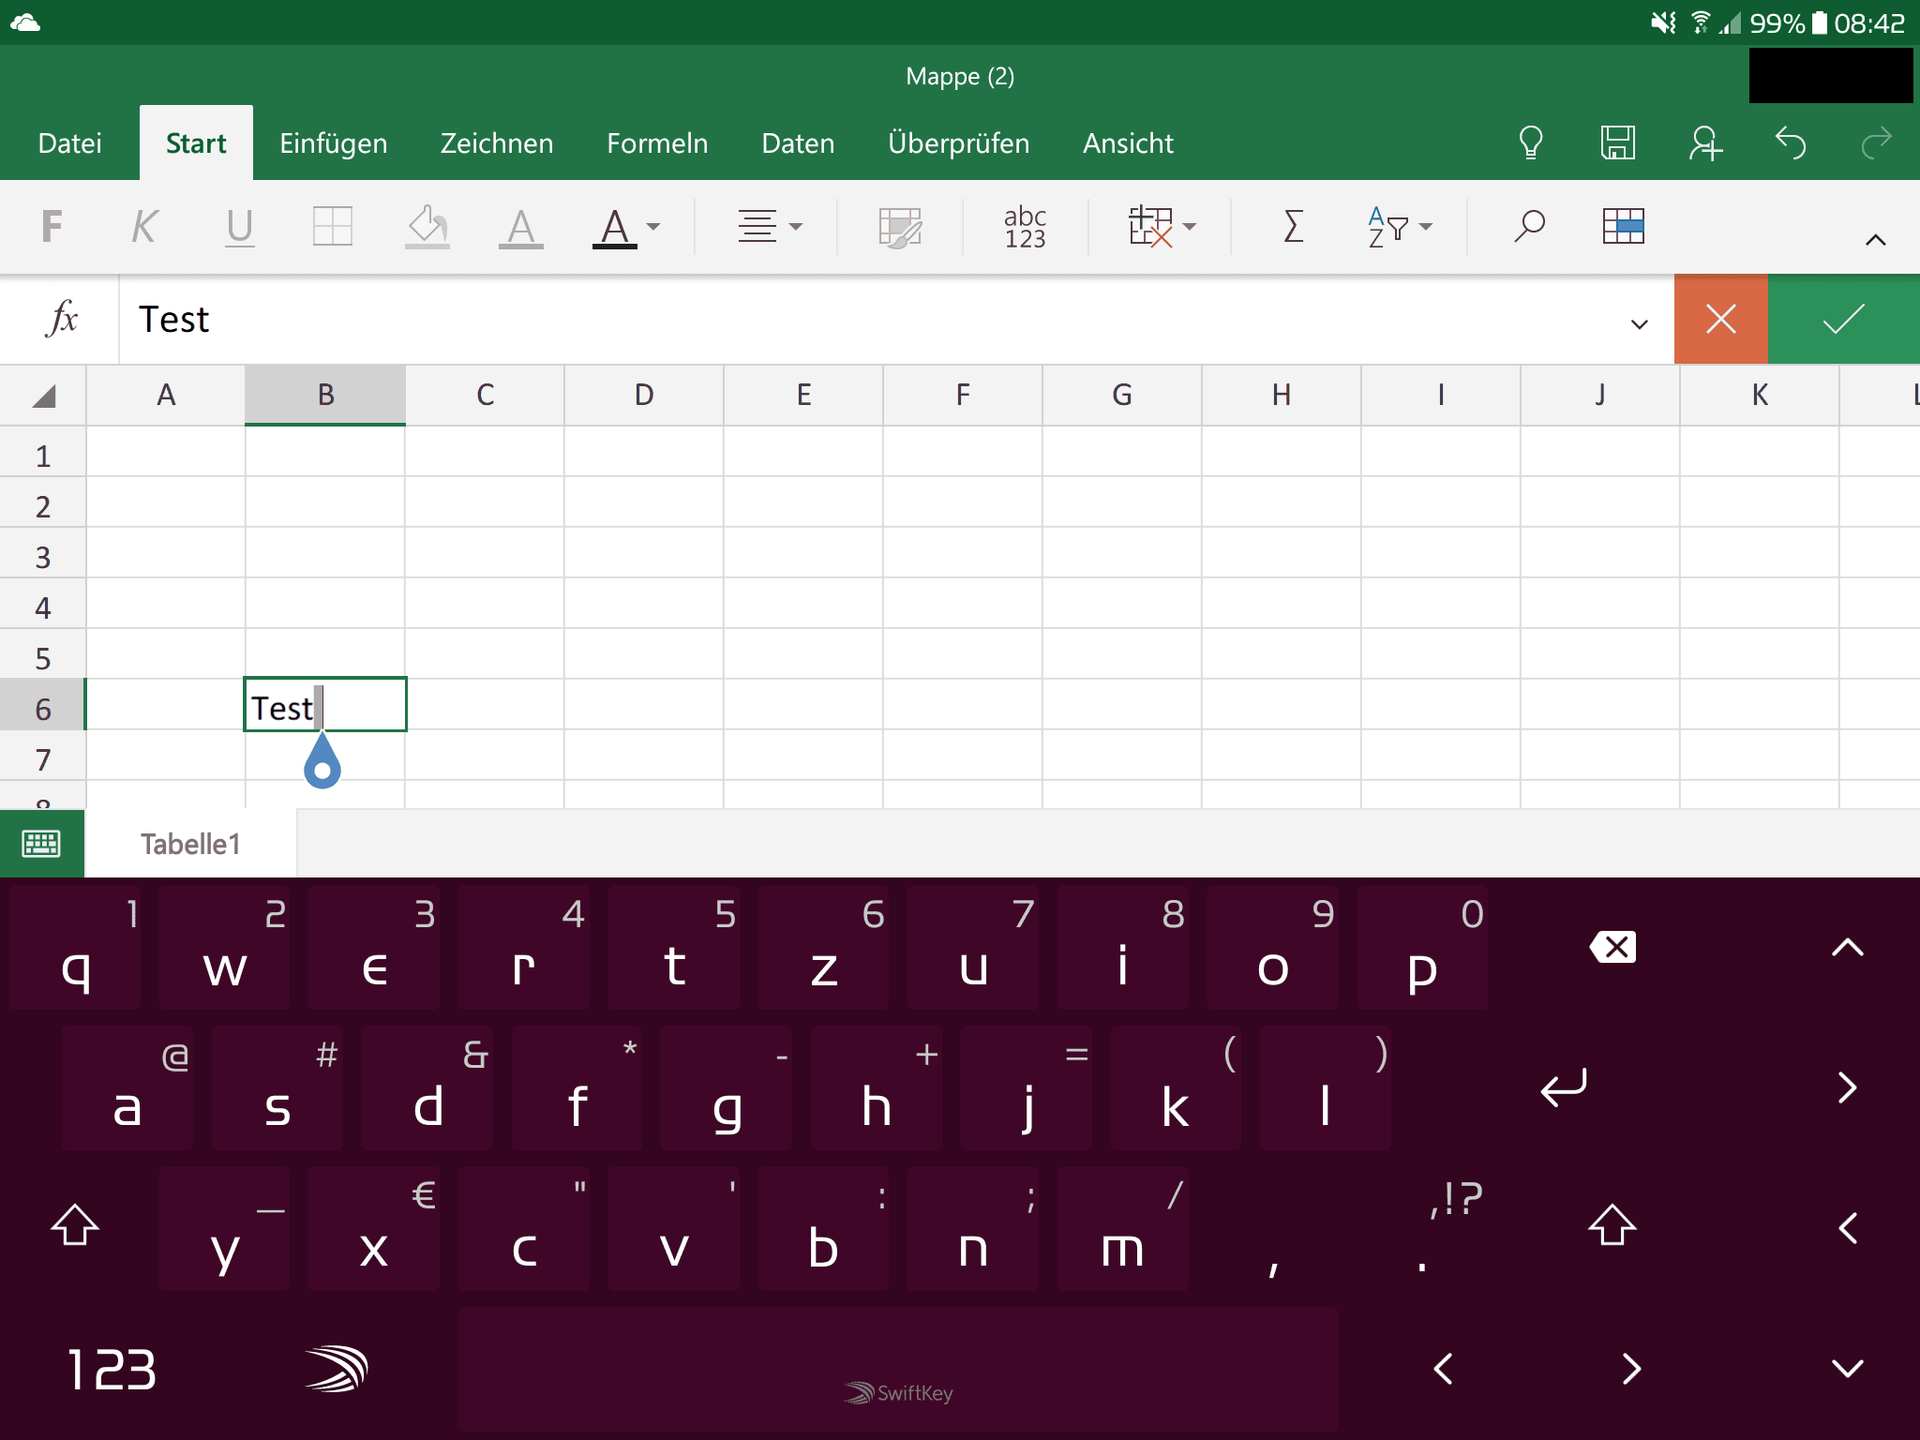Tap the comma key
1920x1440 pixels.
[1272, 1230]
